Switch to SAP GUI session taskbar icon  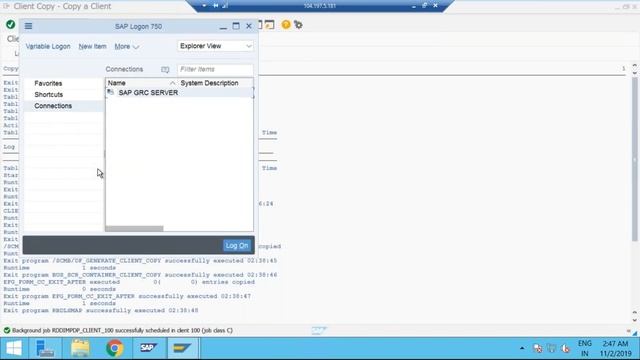pyautogui.click(x=182, y=349)
